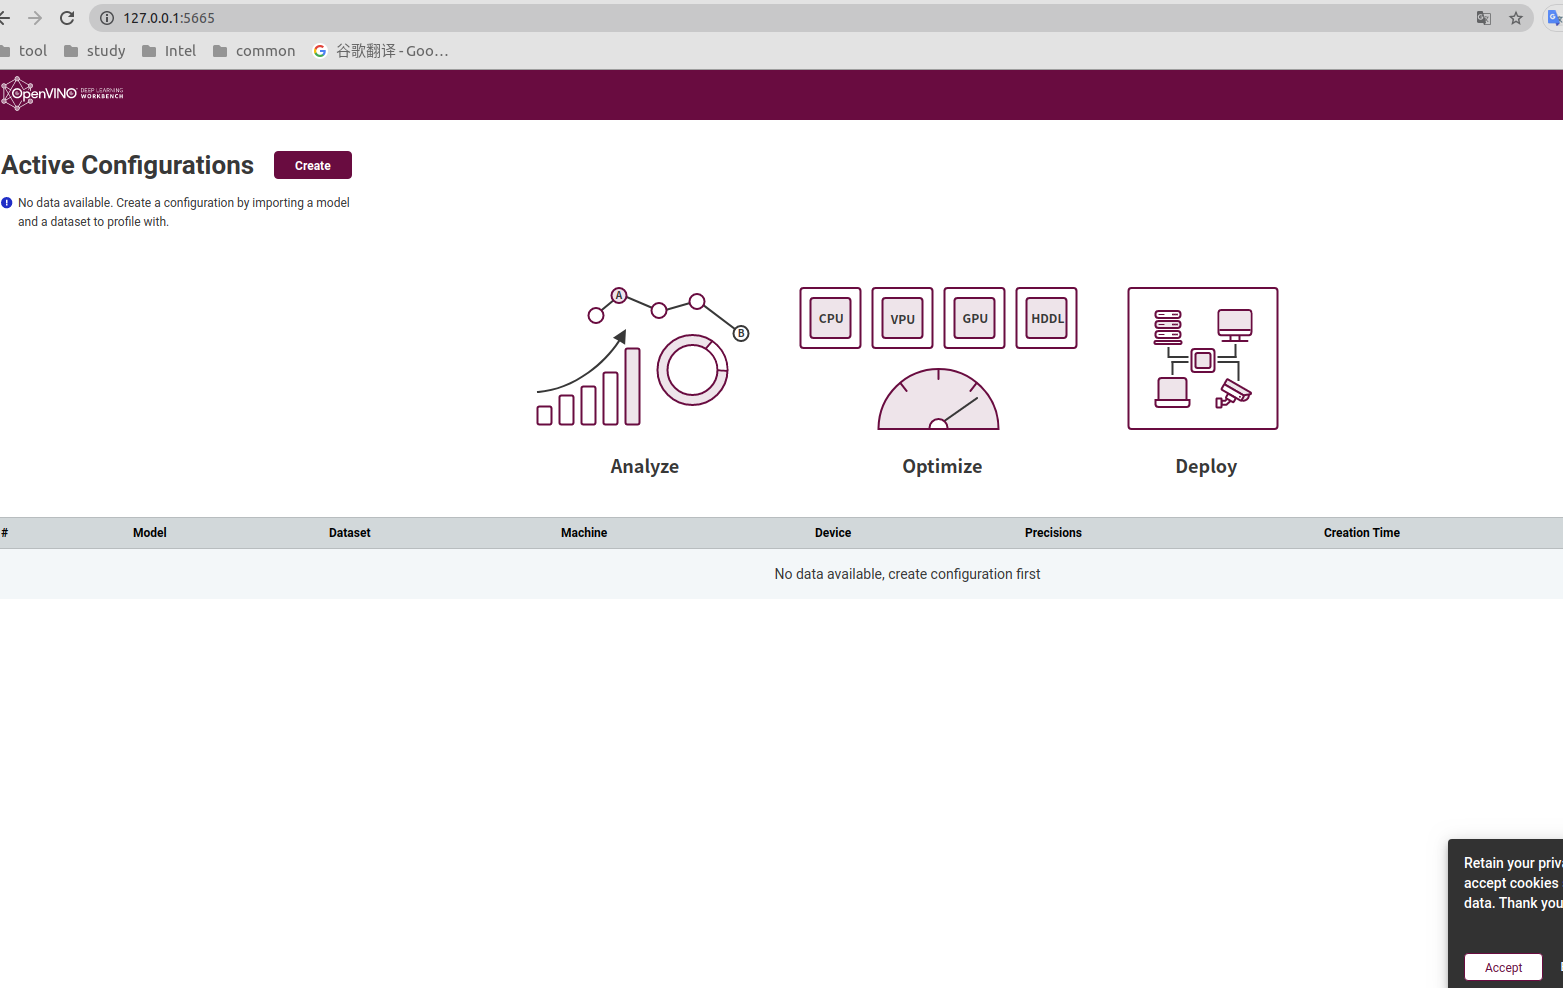Viewport: 1563px width, 988px height.
Task: Accept cookies in the privacy popup
Action: coord(1503,967)
